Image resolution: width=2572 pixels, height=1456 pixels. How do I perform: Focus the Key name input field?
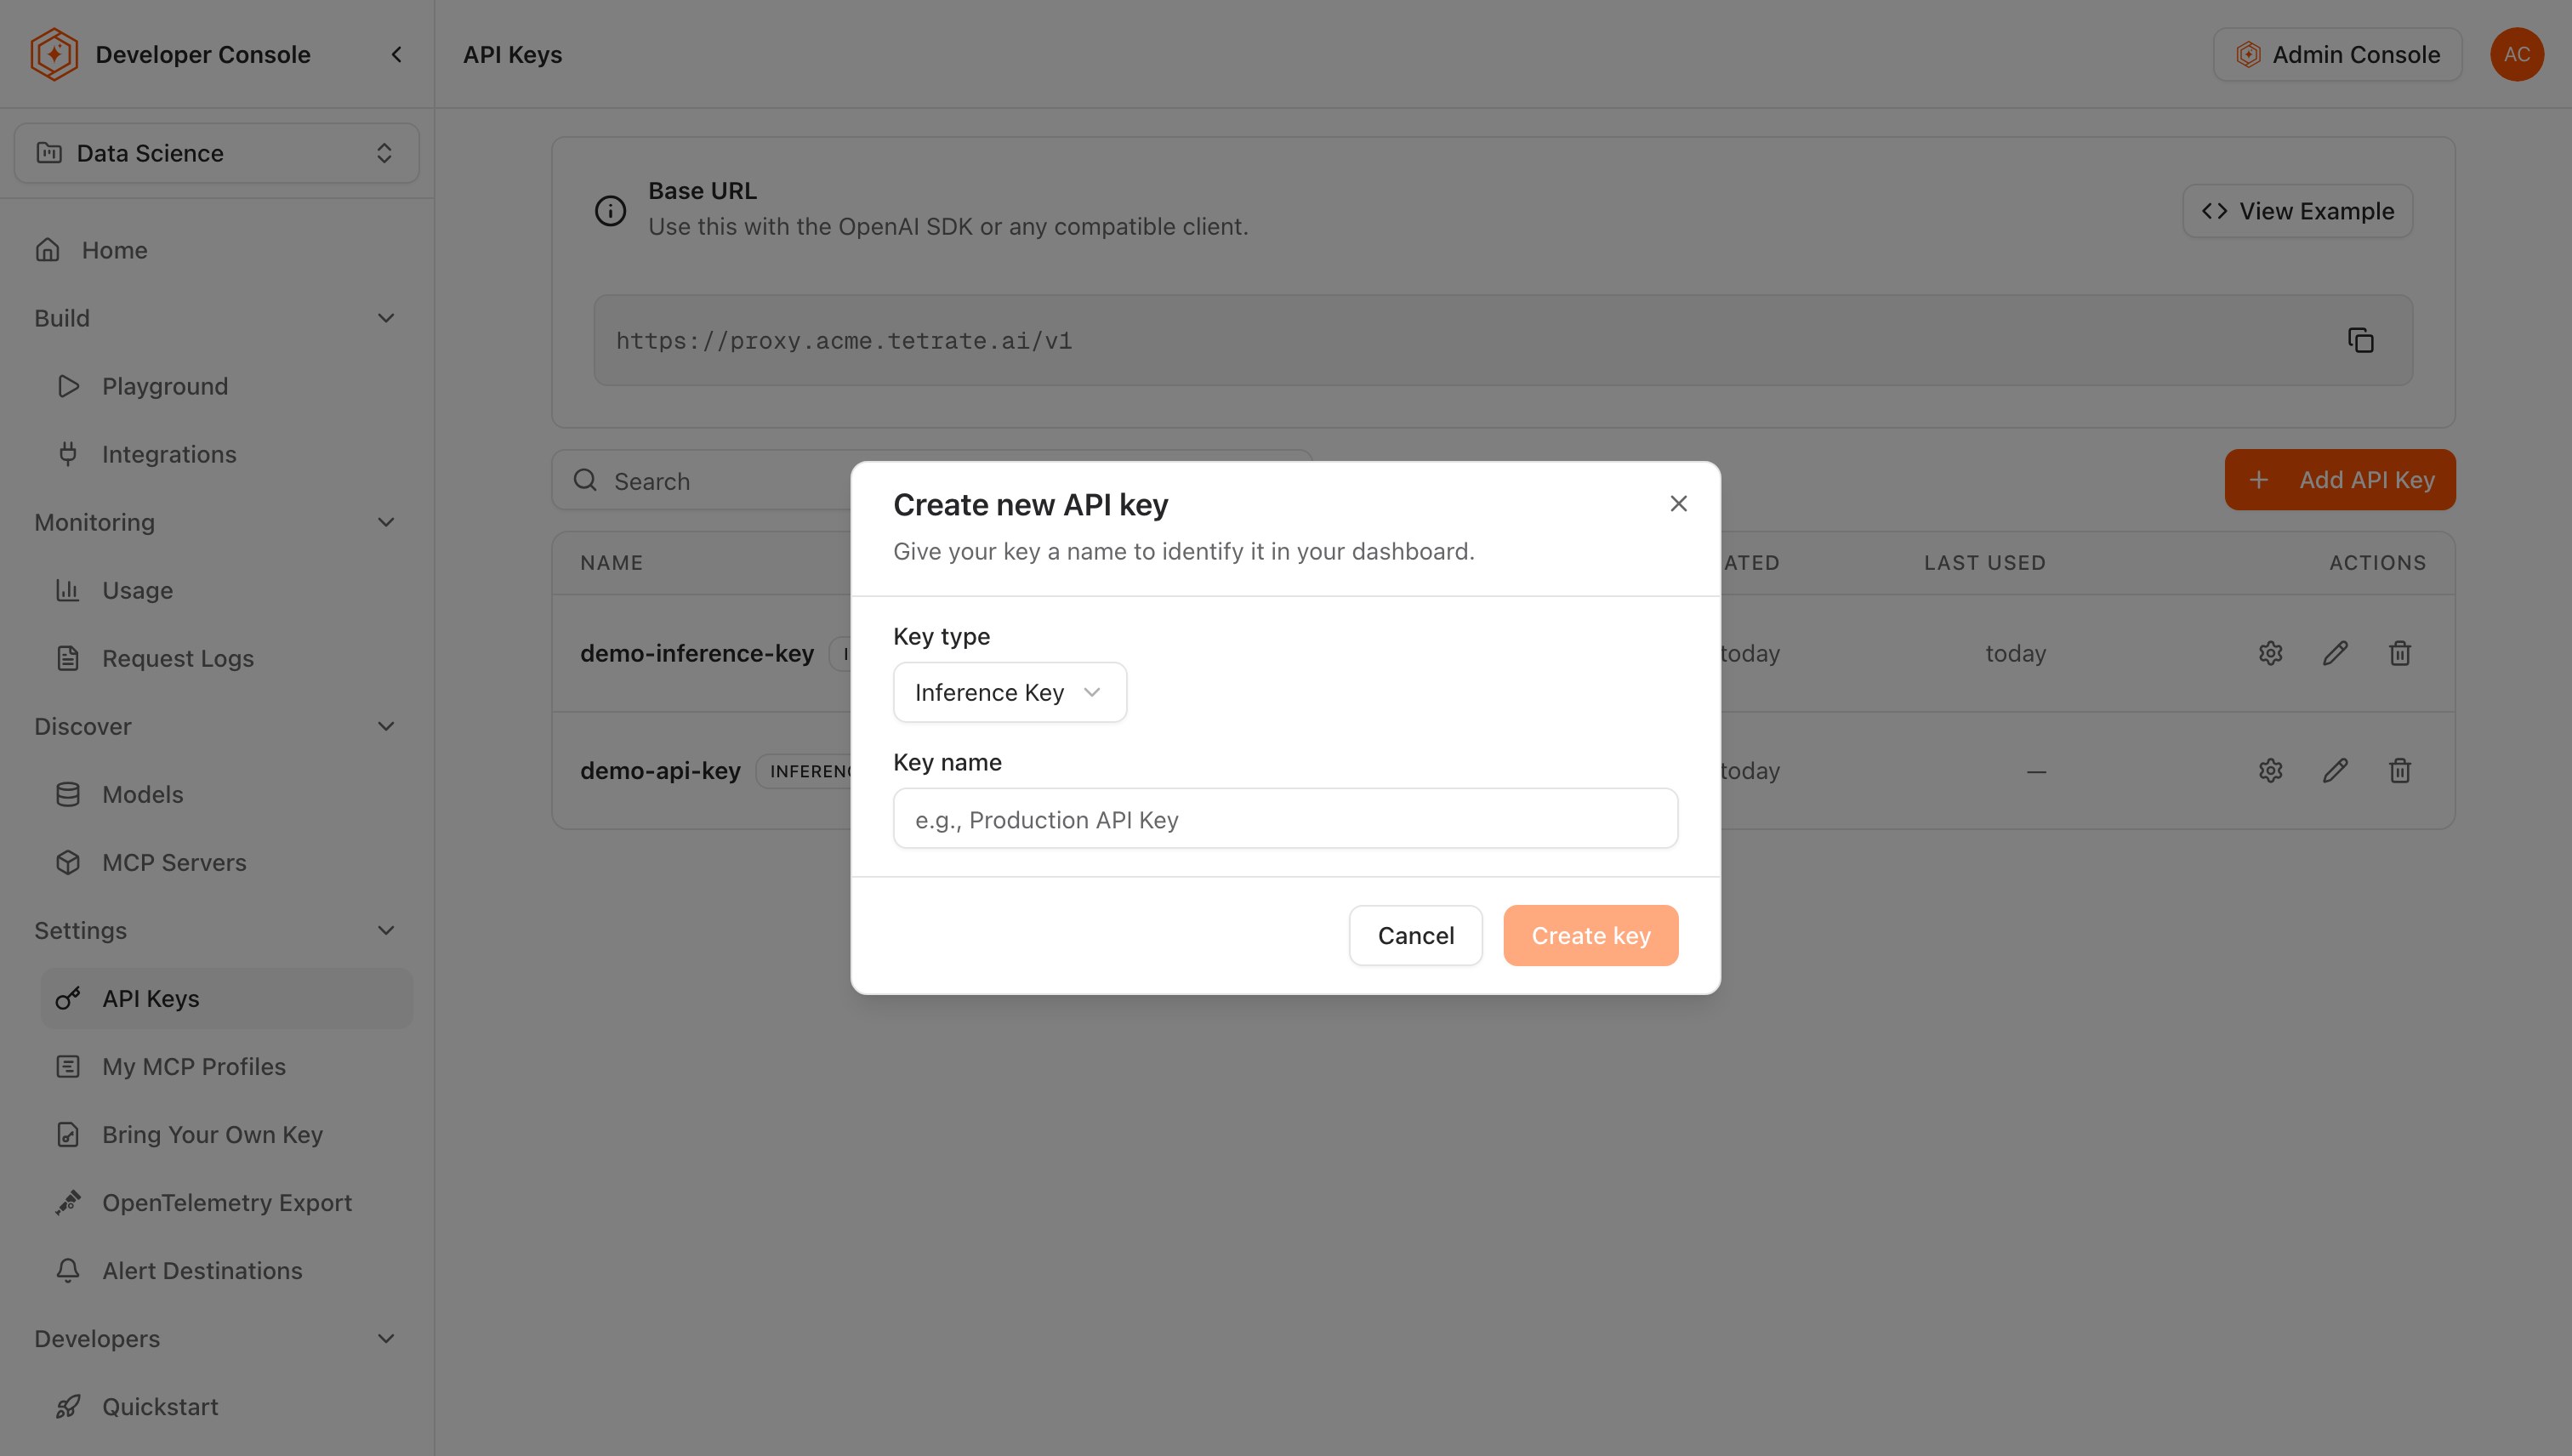click(x=1285, y=819)
